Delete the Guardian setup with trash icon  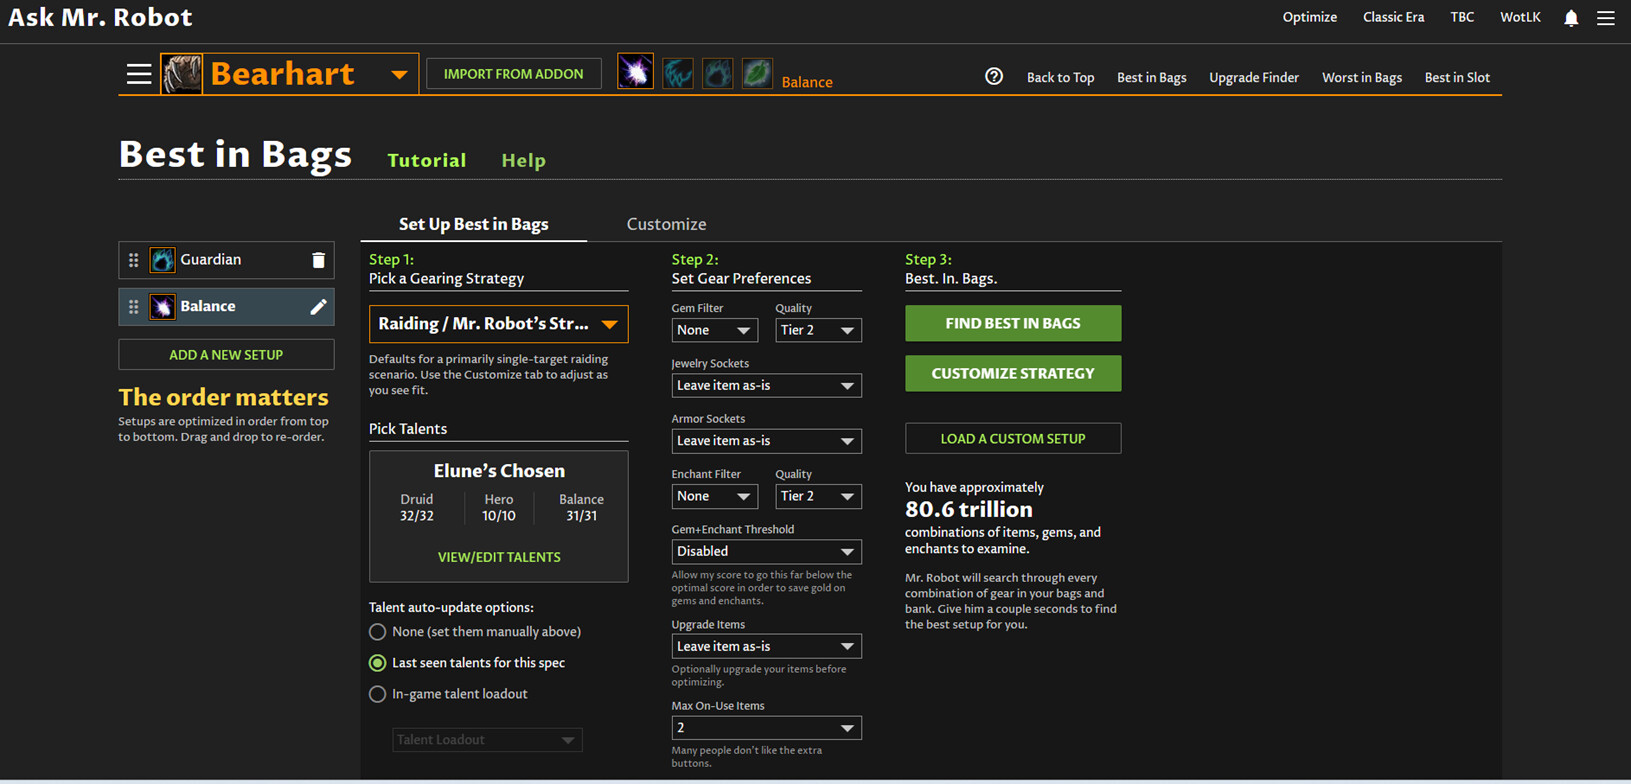click(318, 260)
